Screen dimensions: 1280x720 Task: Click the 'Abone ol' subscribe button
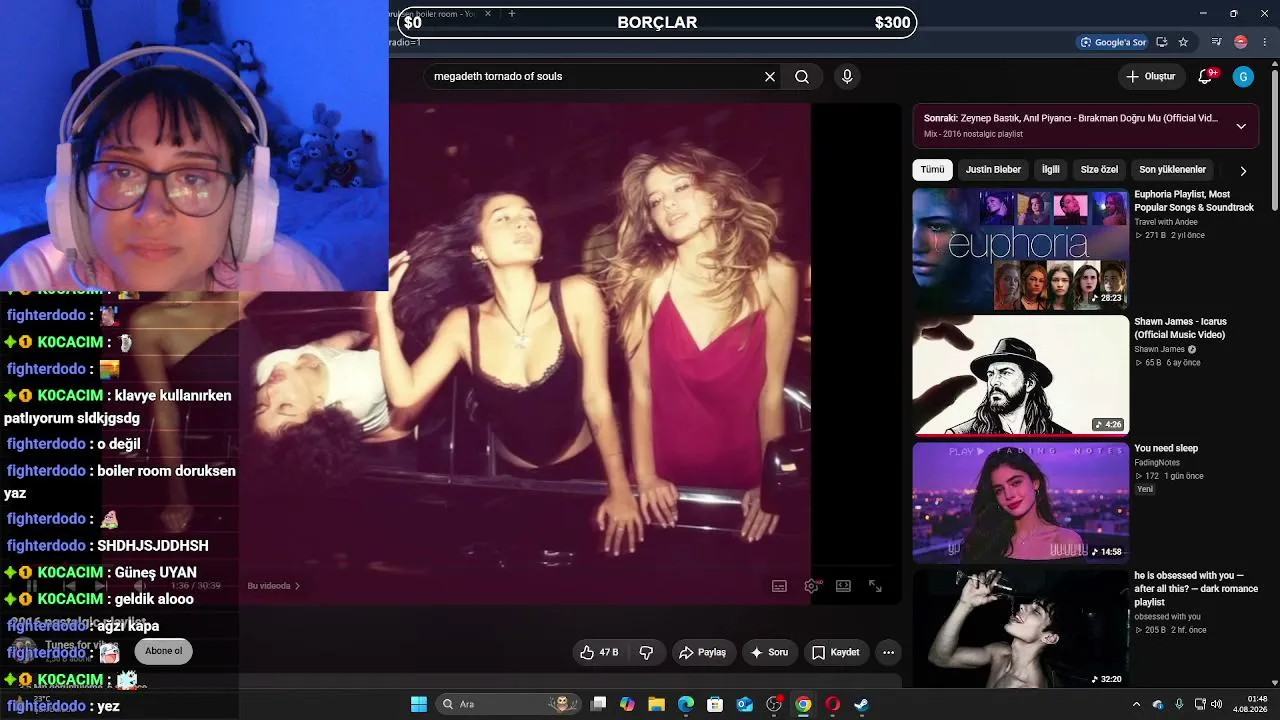point(164,651)
